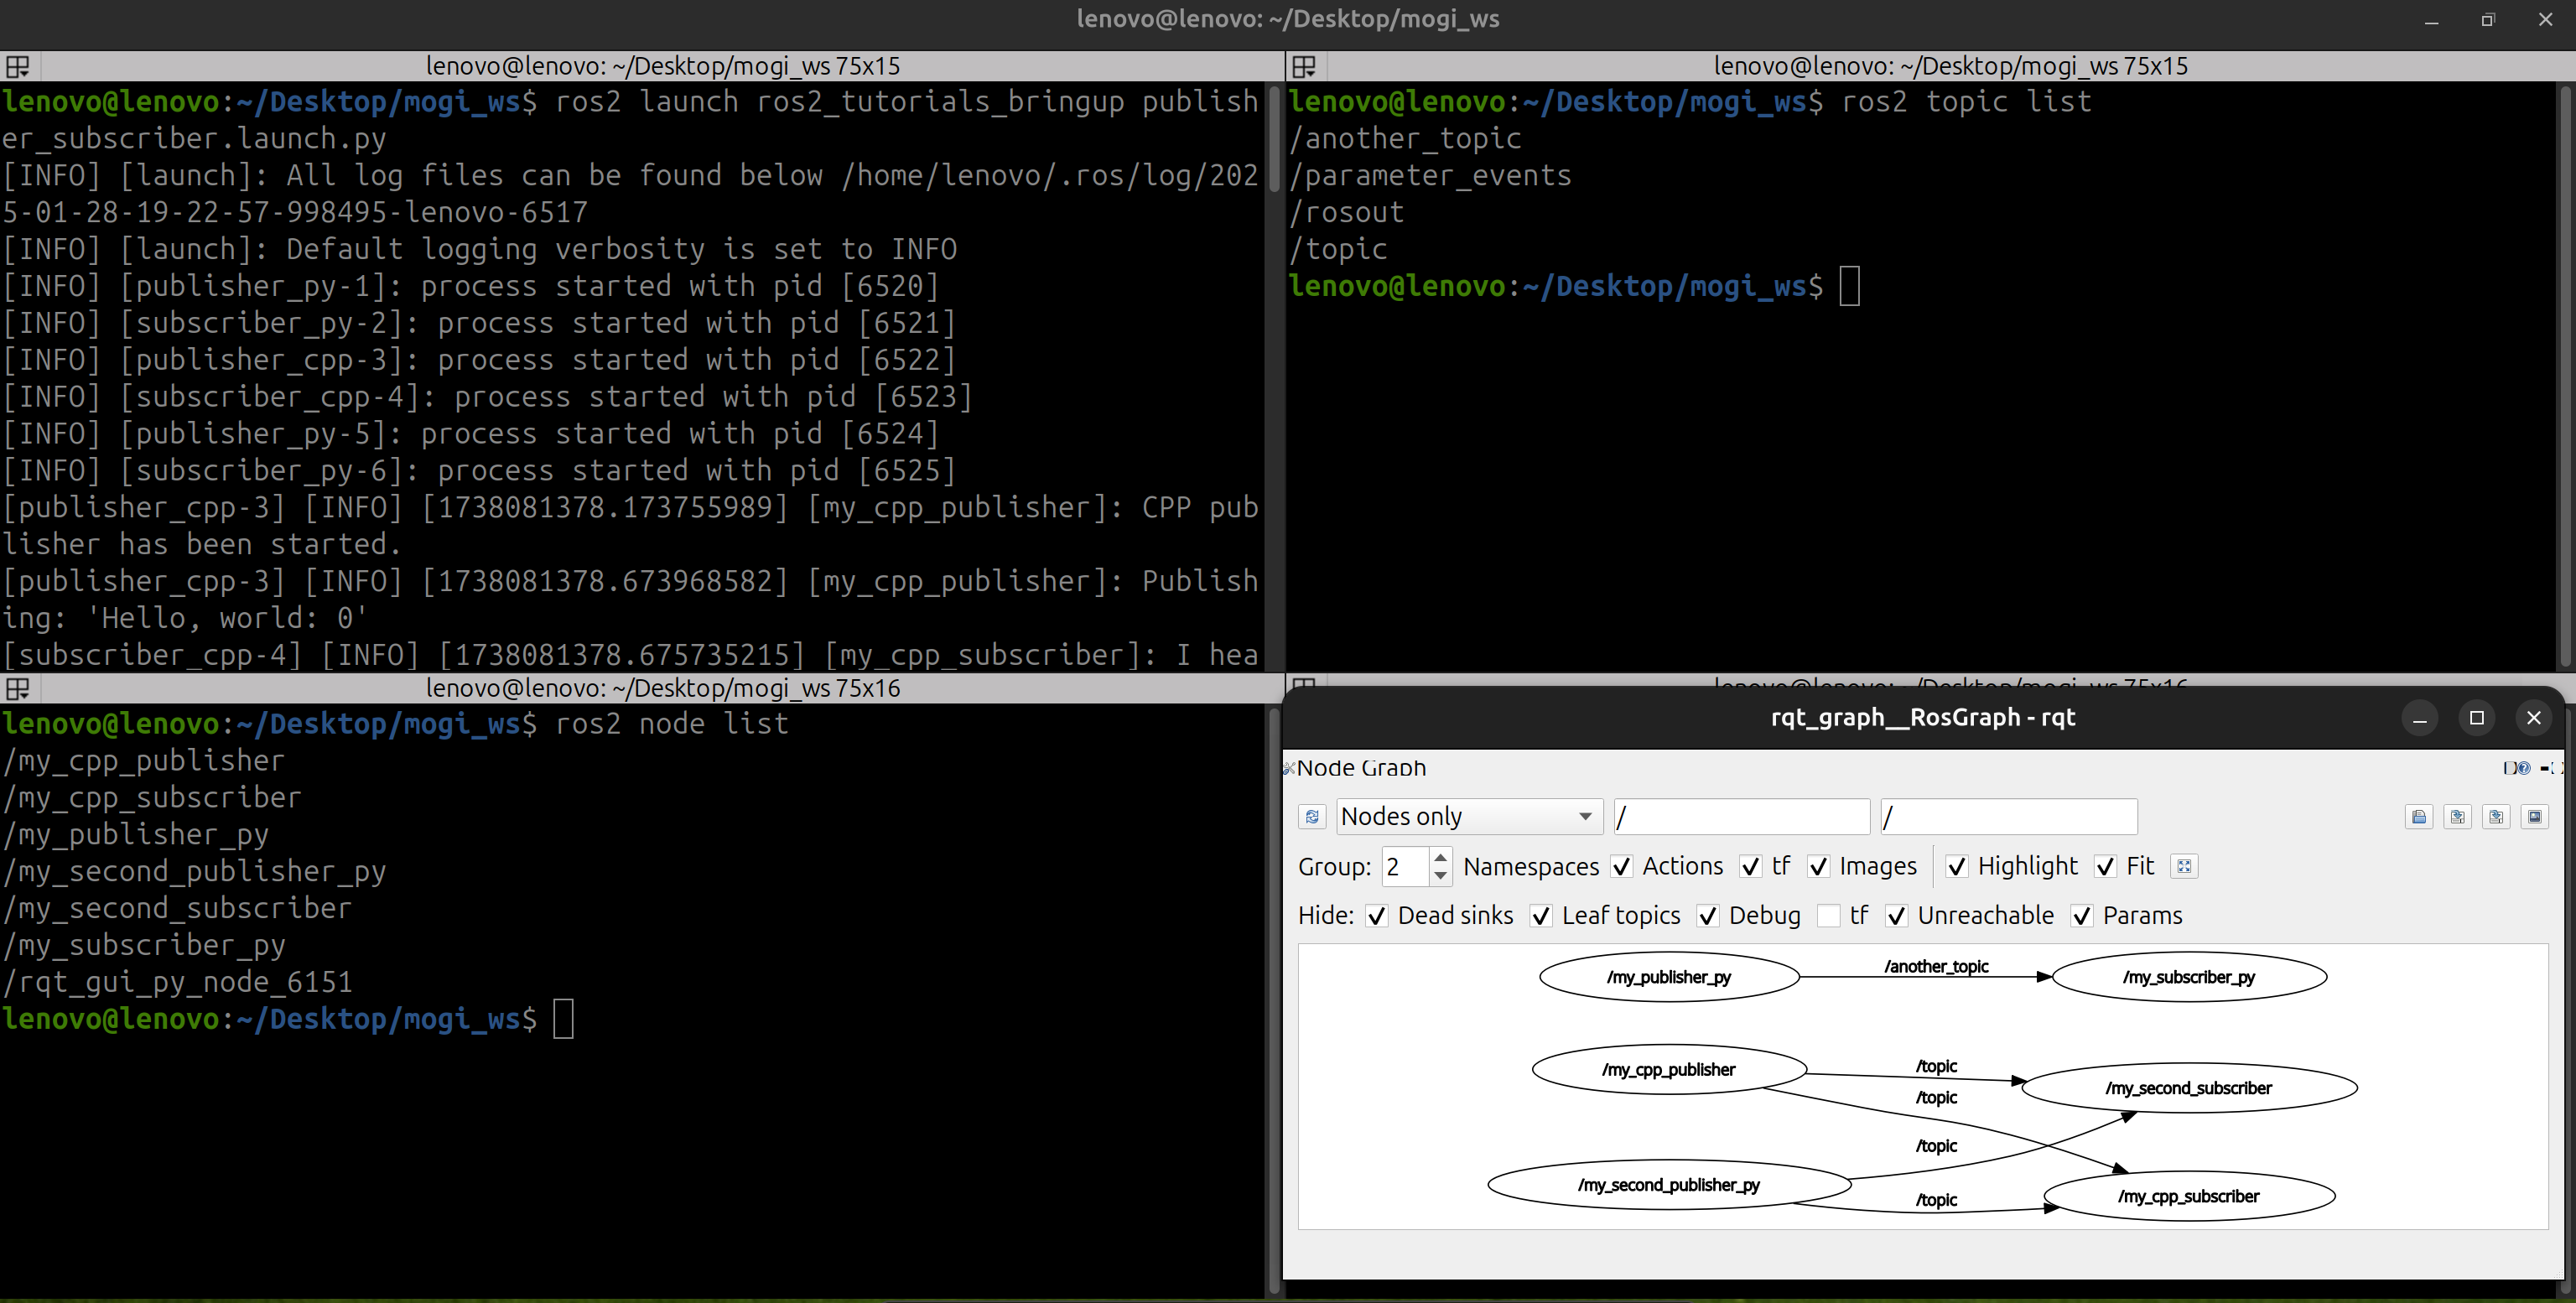This screenshot has width=2576, height=1303.
Task: Click the top-left terminal vertical scrollbar
Action: 1274,140
